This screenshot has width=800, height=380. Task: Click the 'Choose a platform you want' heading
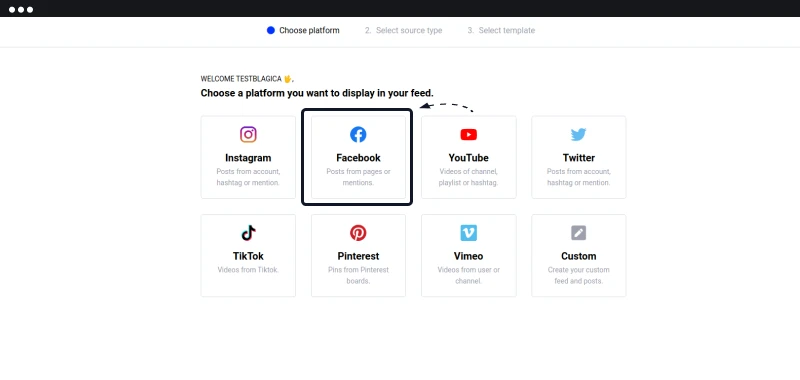pos(317,93)
